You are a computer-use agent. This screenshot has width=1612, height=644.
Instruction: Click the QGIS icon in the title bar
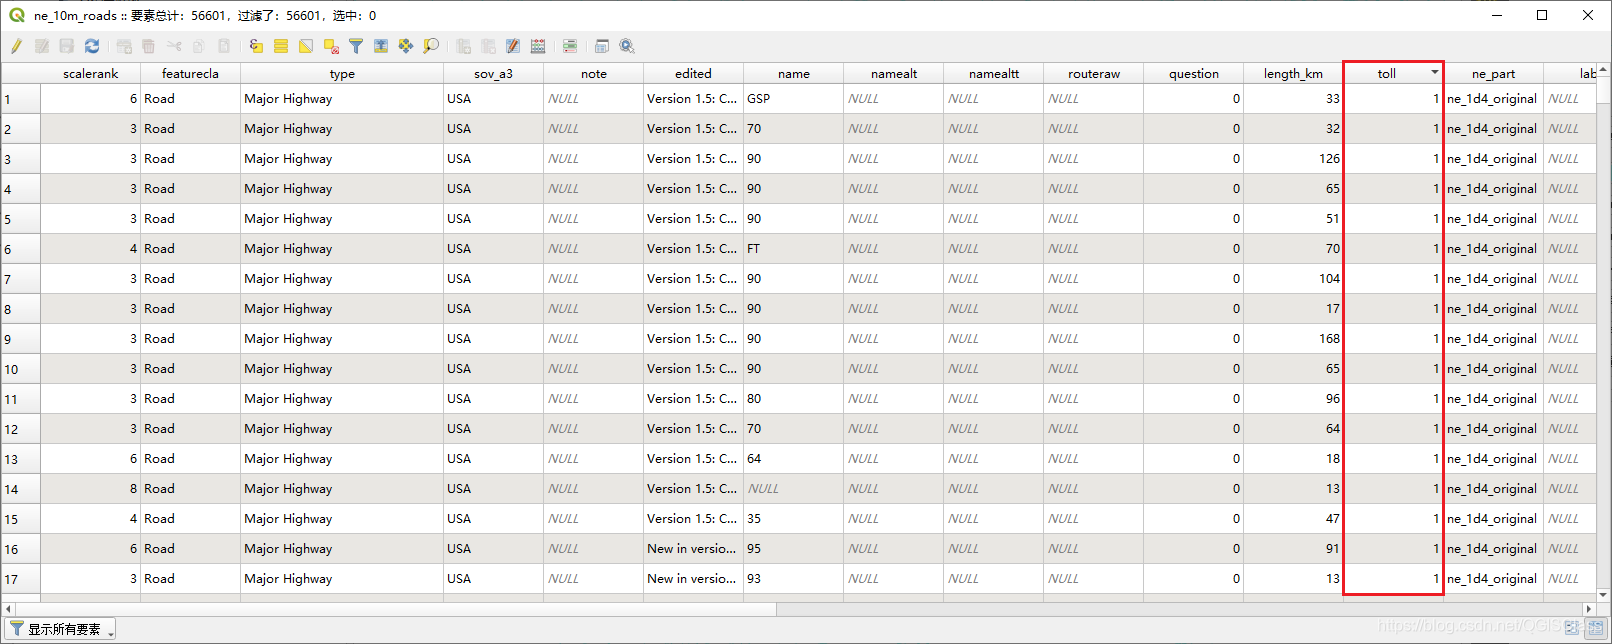coord(17,15)
